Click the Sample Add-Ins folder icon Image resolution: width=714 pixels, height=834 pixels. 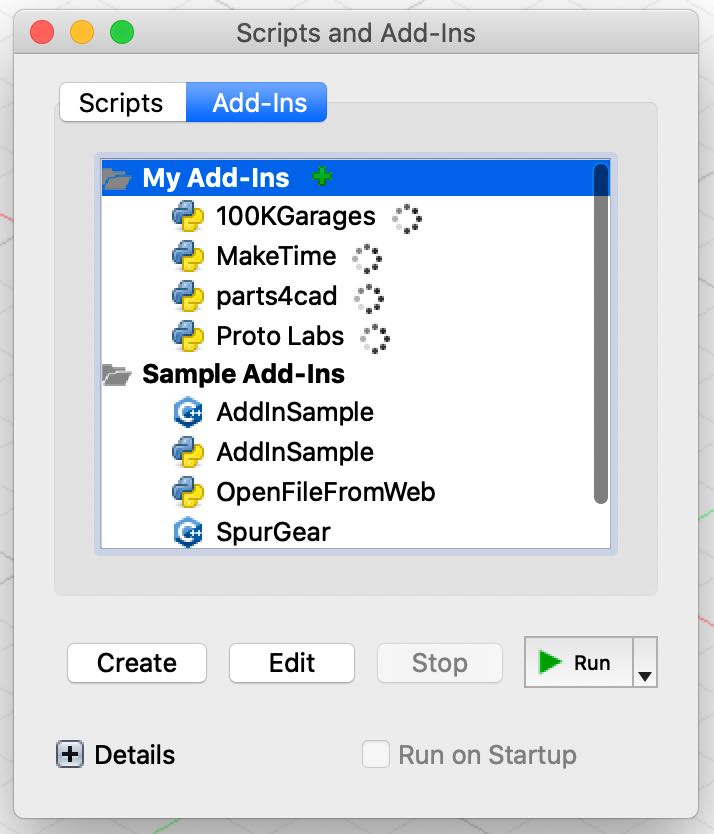click(117, 374)
